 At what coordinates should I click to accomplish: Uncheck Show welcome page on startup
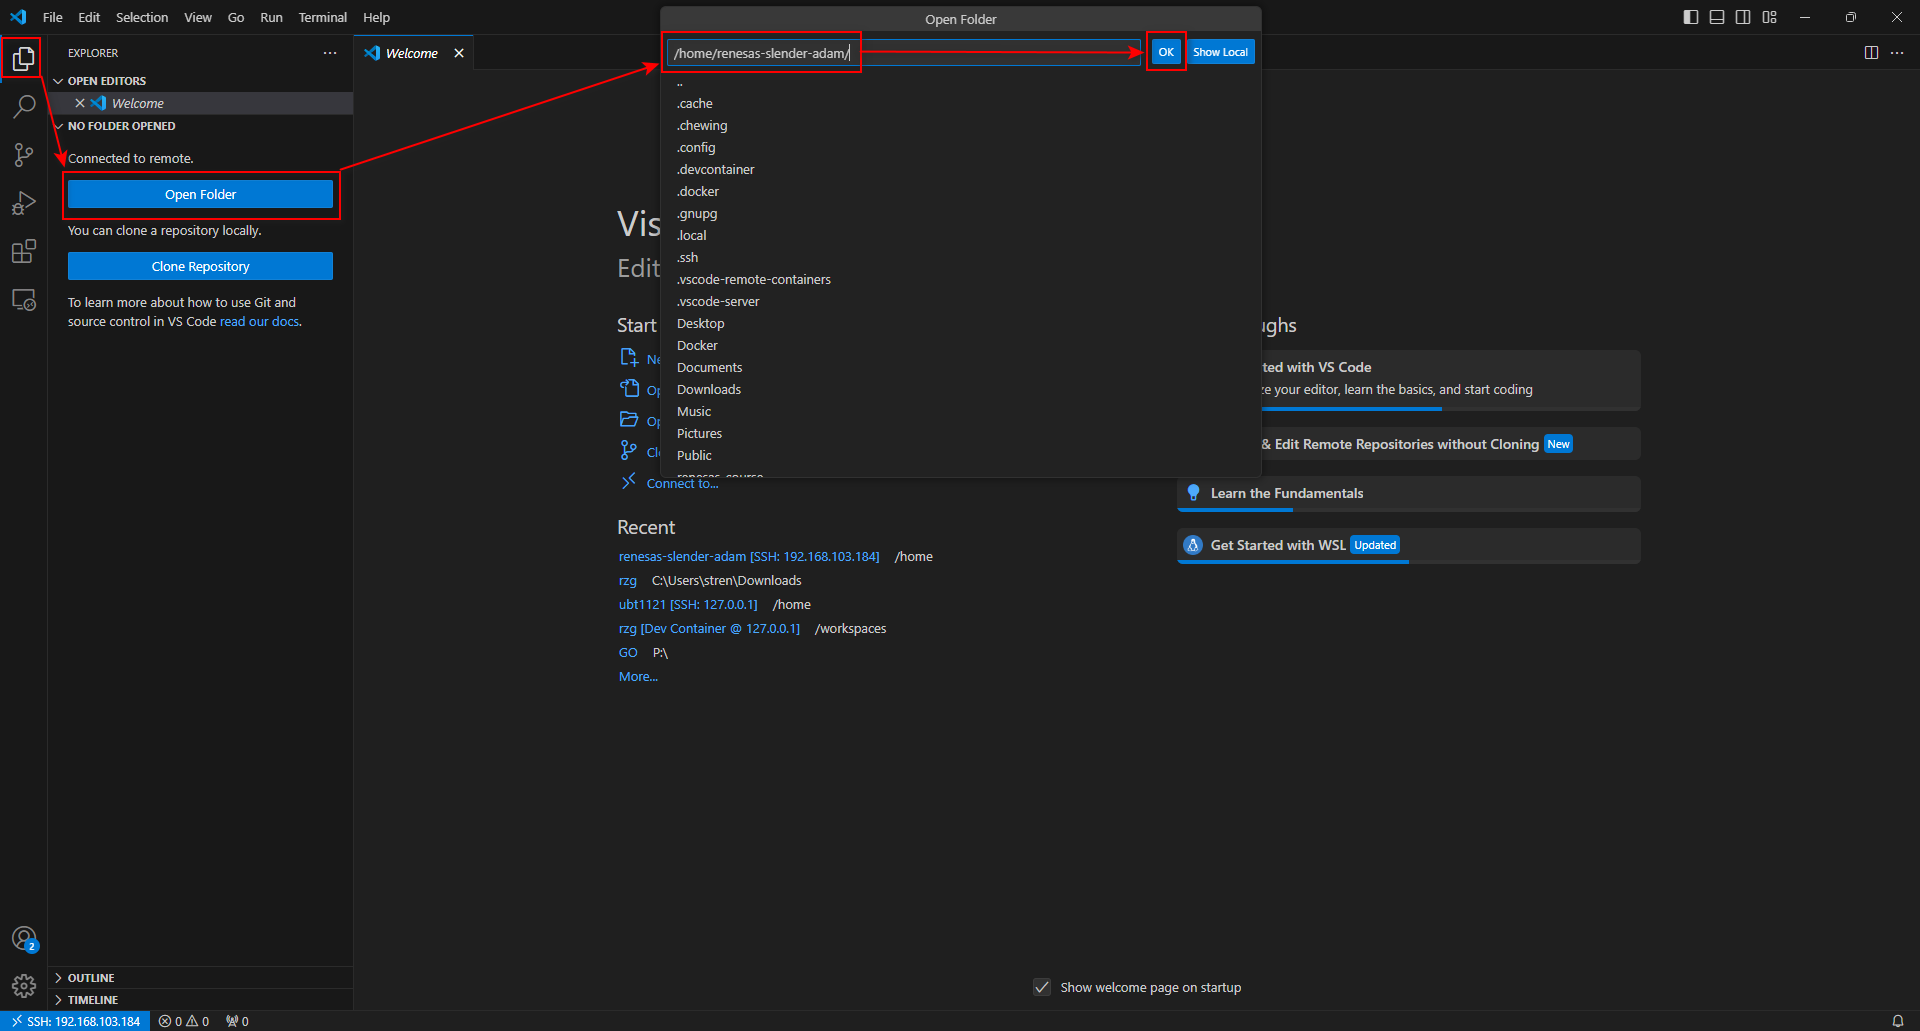point(1042,987)
